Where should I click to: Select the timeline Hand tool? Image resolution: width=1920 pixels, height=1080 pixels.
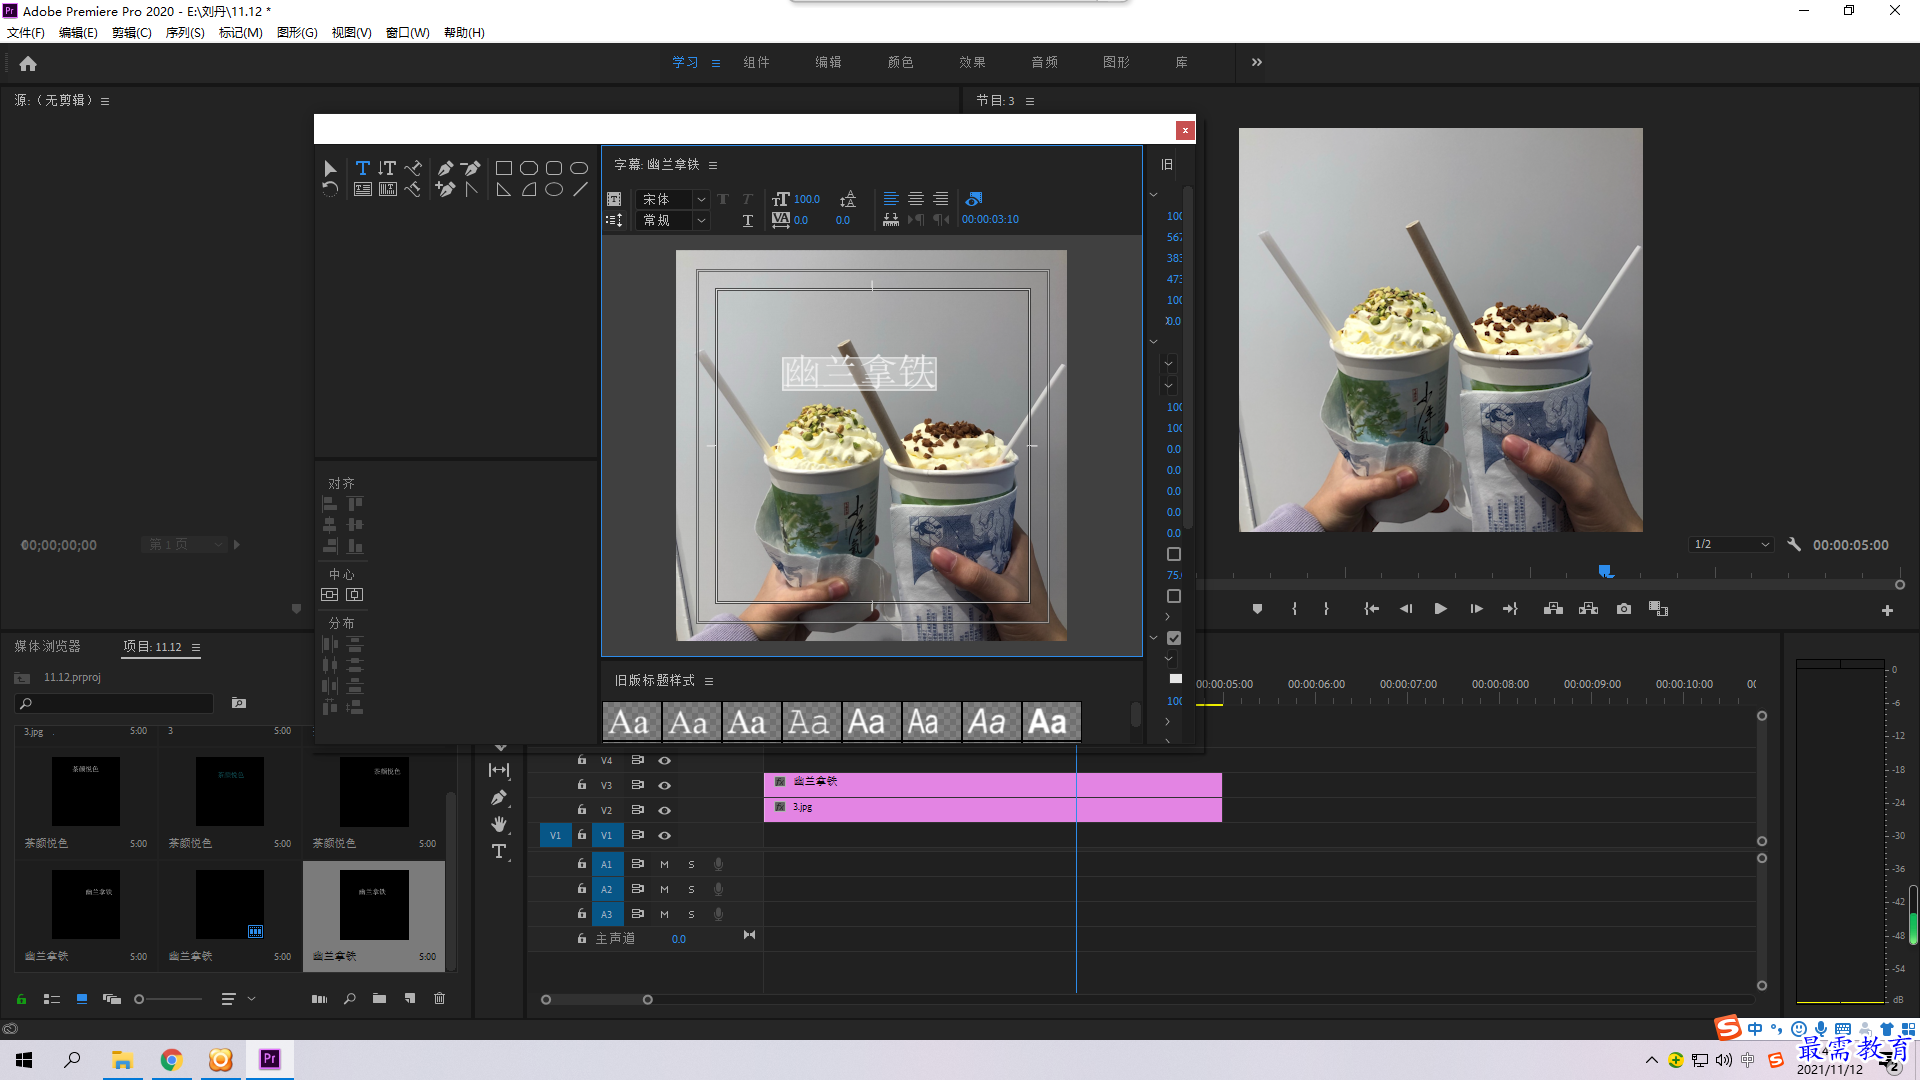point(499,824)
